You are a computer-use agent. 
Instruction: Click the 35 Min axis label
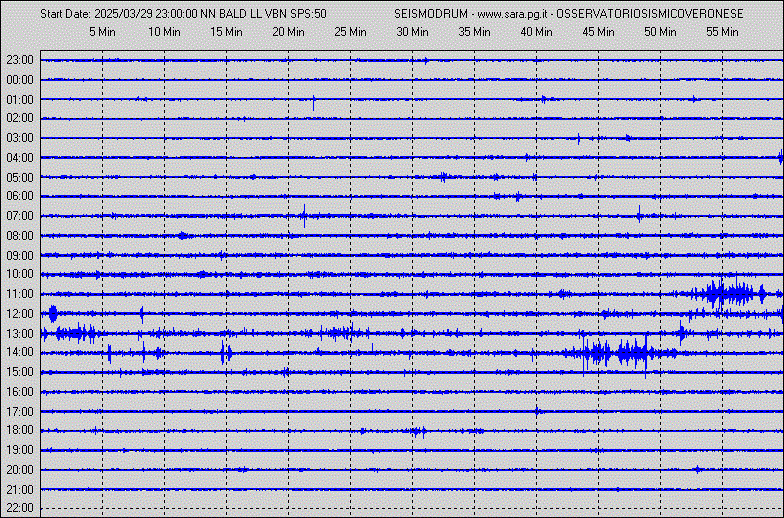click(474, 32)
